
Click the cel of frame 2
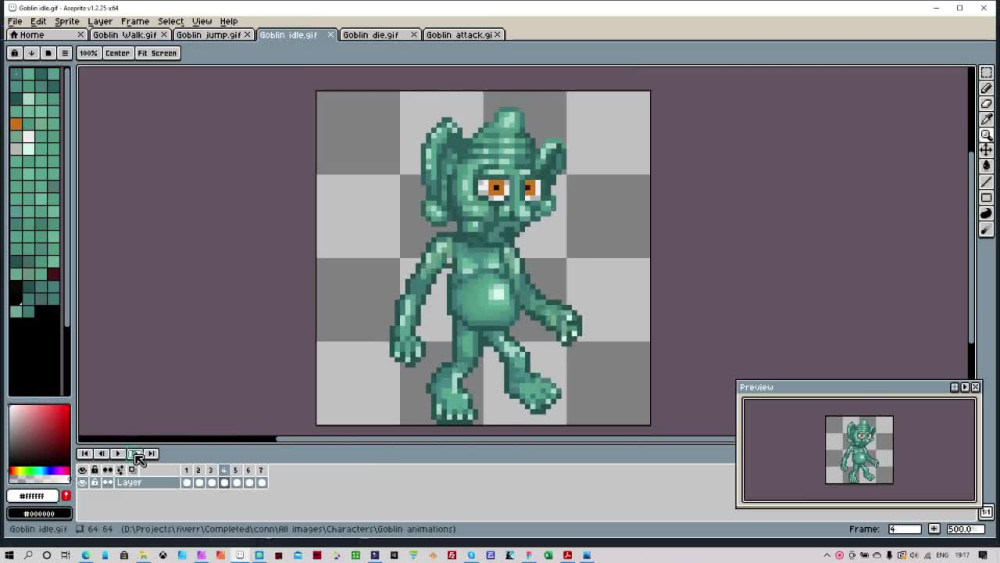[199, 483]
